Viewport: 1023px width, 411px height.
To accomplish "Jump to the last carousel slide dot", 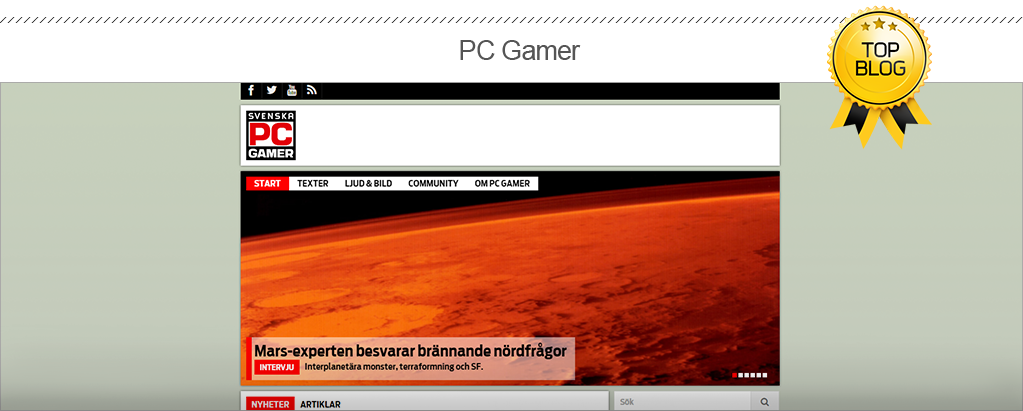I will (765, 375).
